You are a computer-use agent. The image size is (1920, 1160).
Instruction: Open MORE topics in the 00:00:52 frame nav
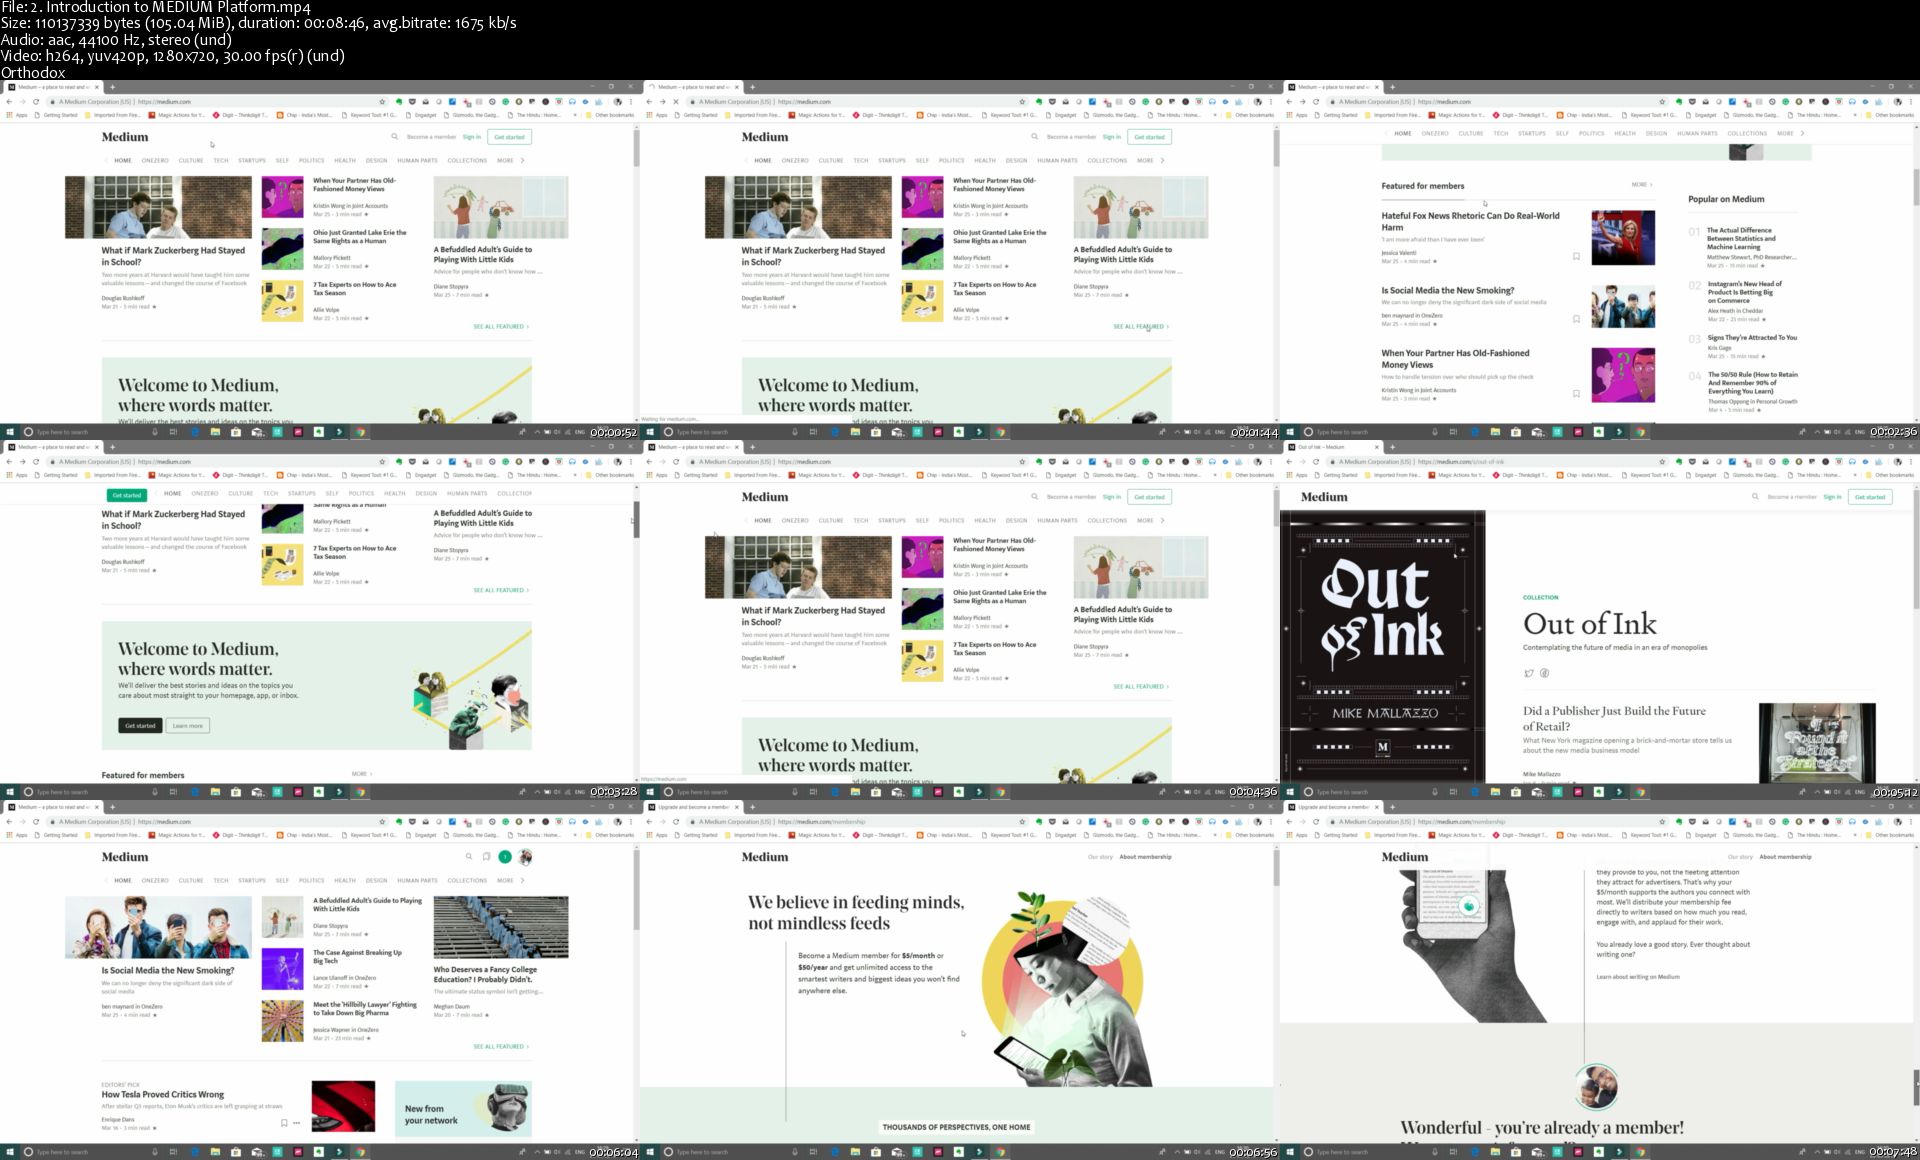coord(505,160)
